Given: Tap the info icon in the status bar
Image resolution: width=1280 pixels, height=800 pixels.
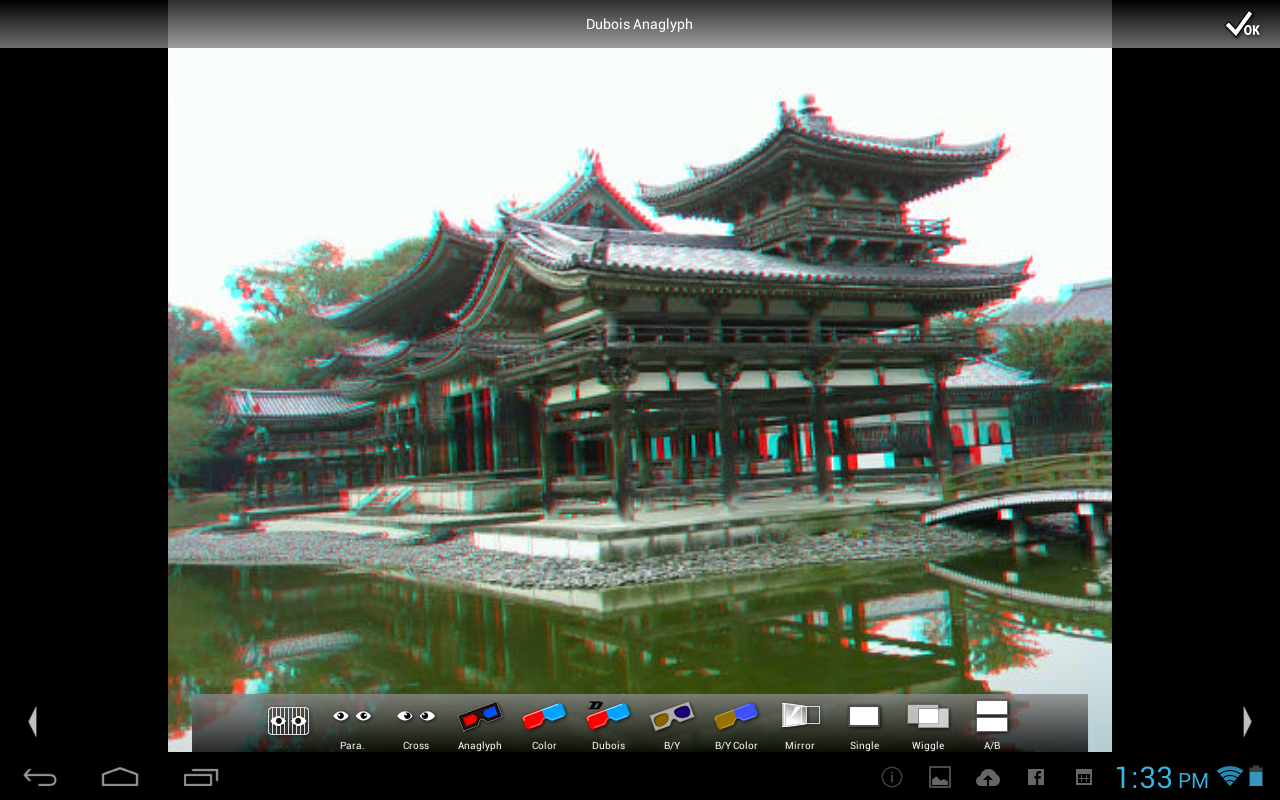Looking at the screenshot, I should point(891,777).
